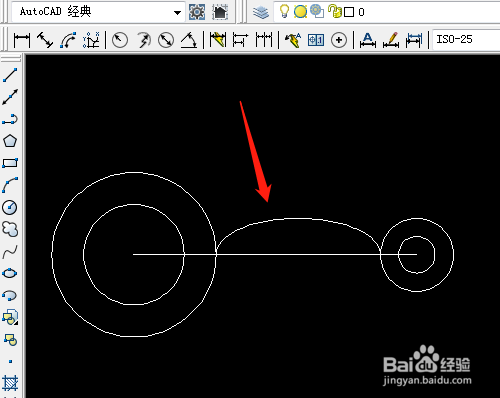Select the Polygon tool
The height and width of the screenshot is (398, 500).
tap(10, 141)
